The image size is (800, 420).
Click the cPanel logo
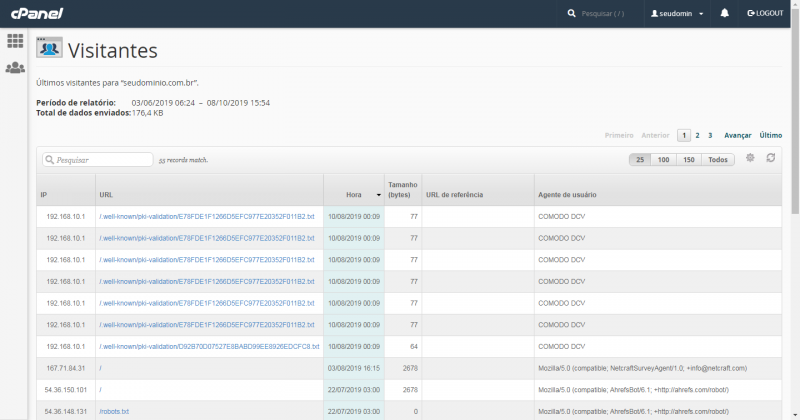pos(37,13)
